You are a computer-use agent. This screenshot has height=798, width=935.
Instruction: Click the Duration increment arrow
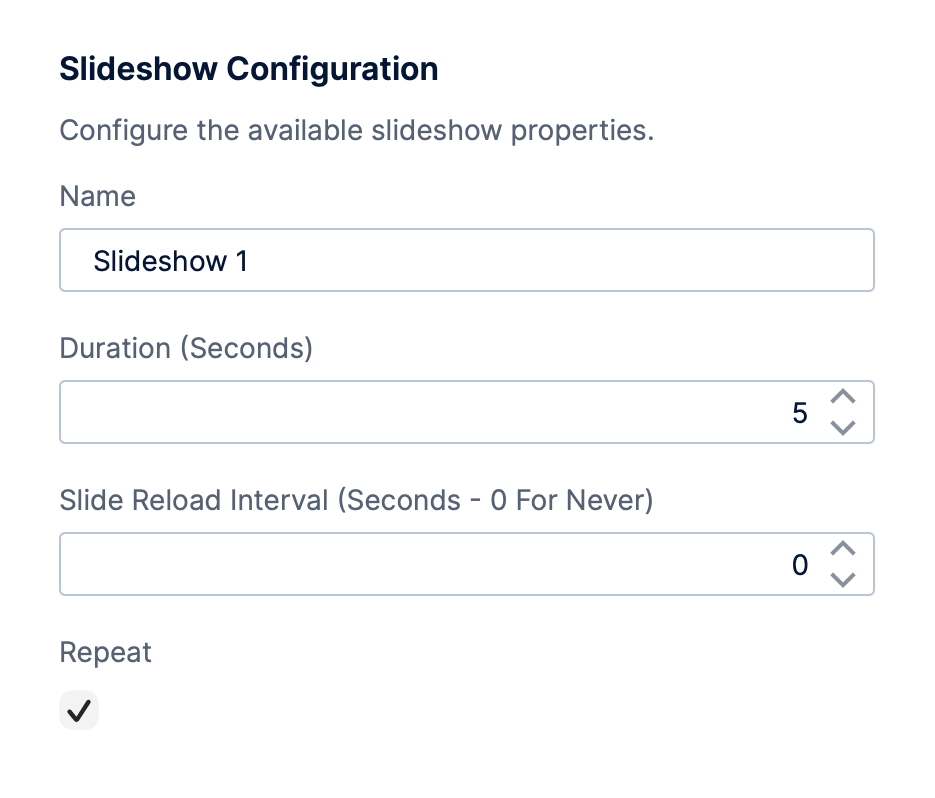point(843,397)
